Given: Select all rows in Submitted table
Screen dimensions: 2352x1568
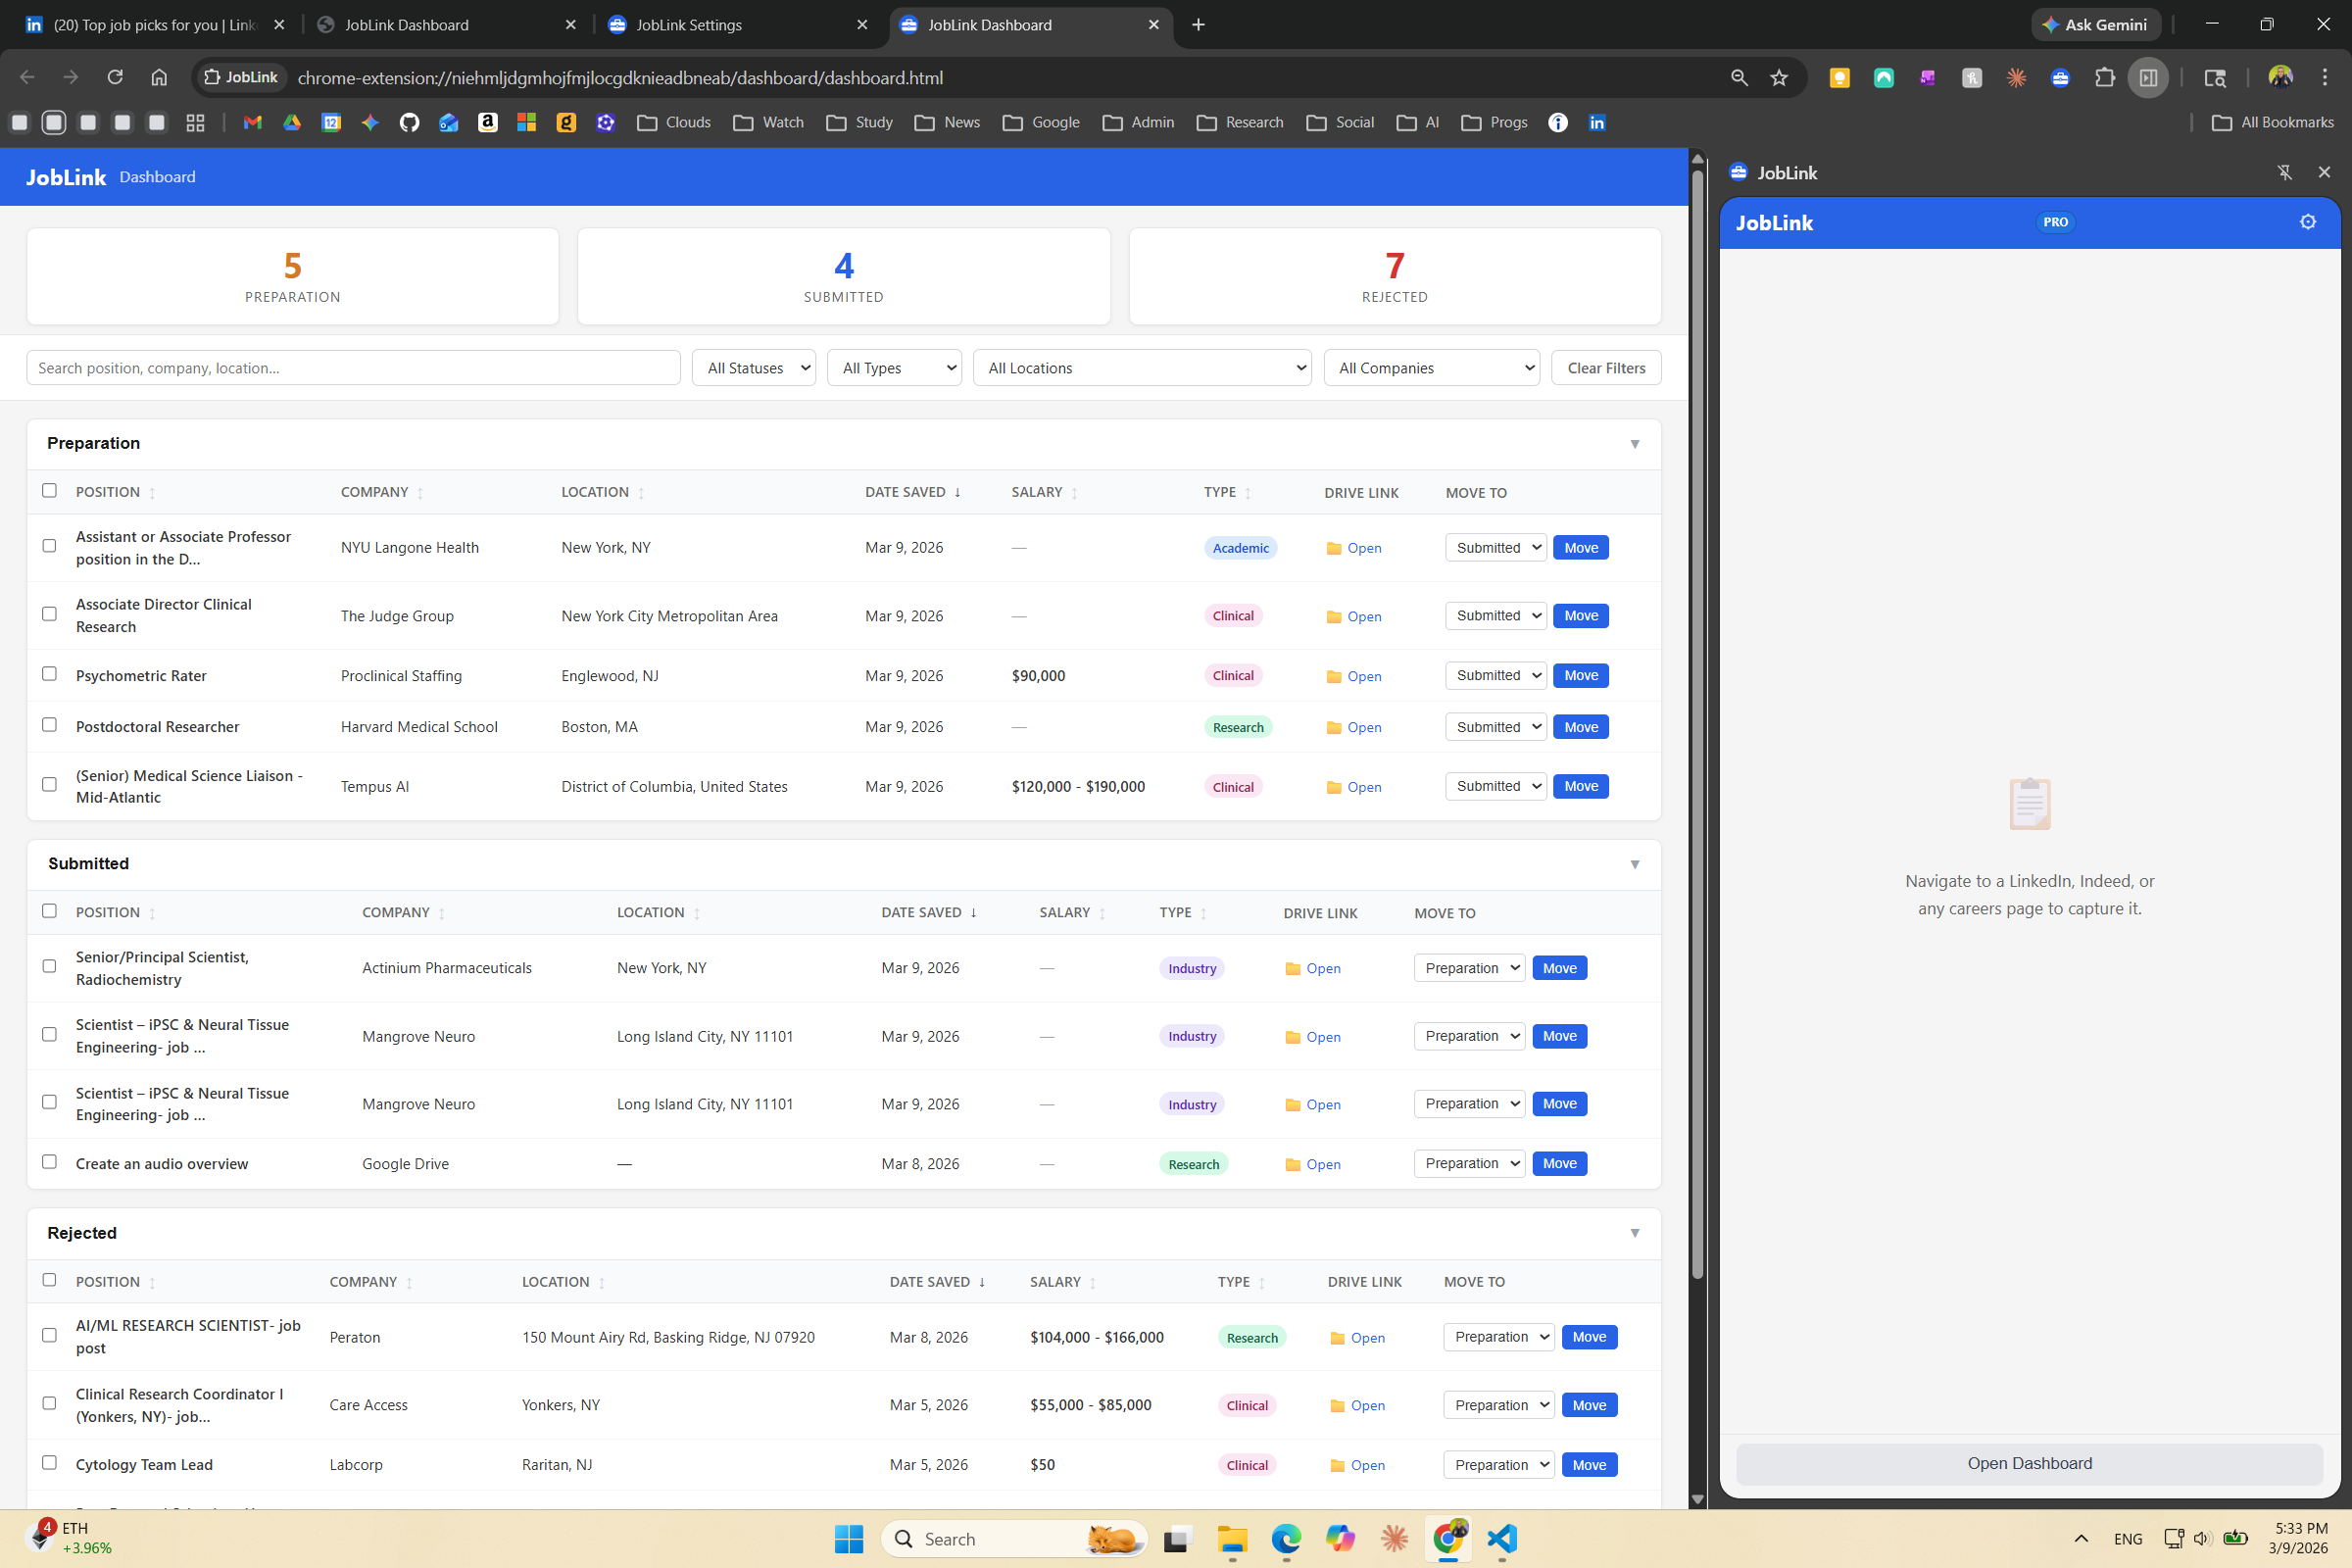Looking at the screenshot, I should coord(49,911).
